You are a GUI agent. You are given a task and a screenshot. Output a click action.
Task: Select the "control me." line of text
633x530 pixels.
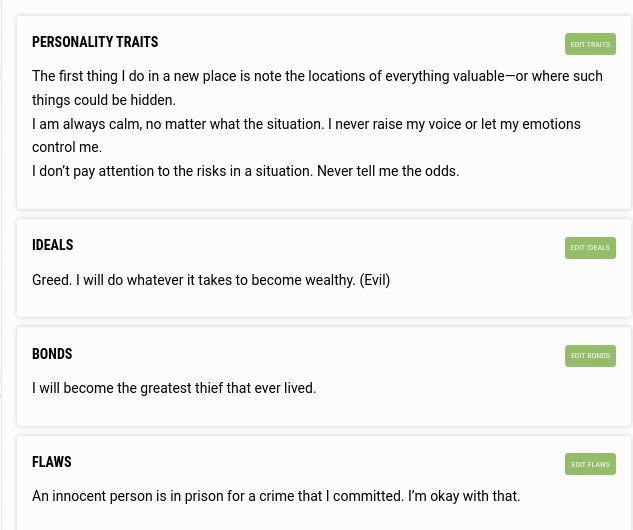67,147
